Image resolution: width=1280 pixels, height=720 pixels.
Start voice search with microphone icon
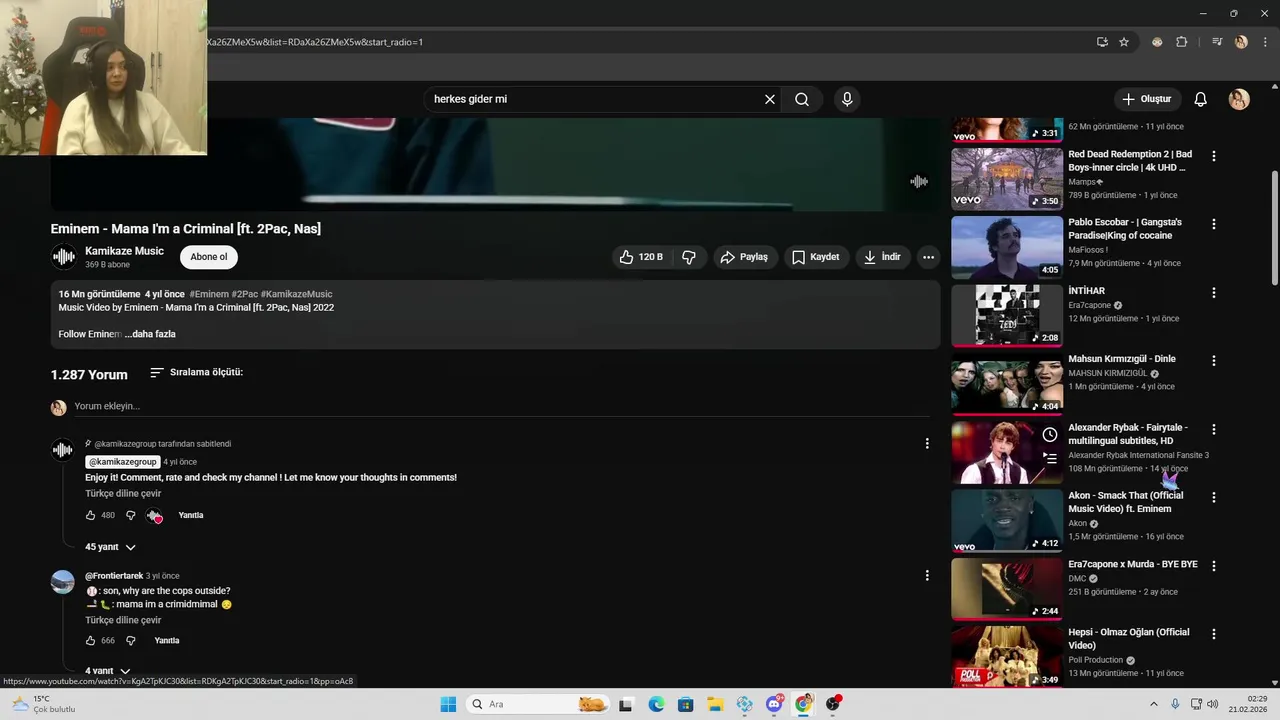pos(847,99)
